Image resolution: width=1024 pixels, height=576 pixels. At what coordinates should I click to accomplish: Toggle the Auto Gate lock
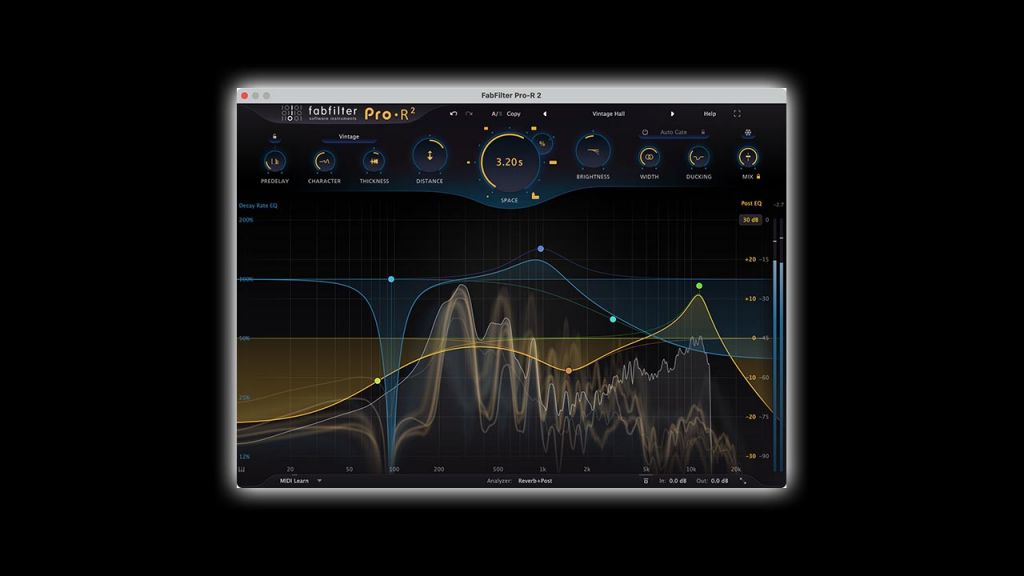(703, 132)
